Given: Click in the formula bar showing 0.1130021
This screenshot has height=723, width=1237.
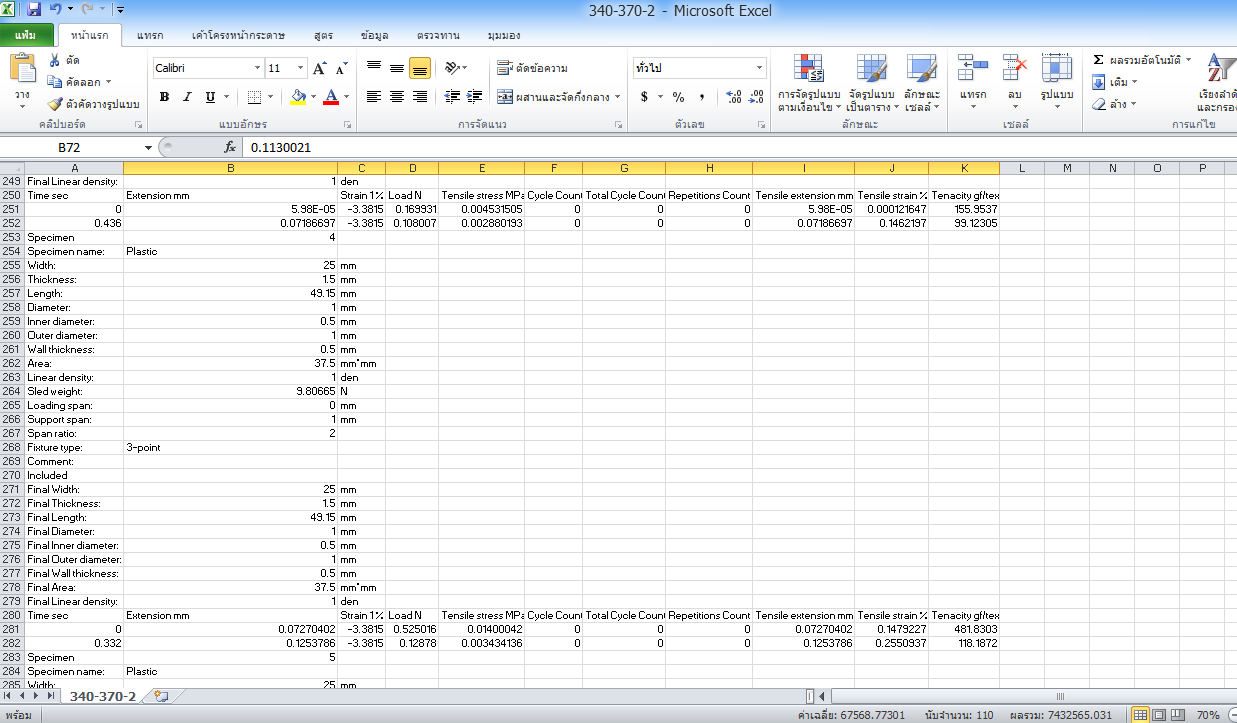Looking at the screenshot, I should click(738, 147).
